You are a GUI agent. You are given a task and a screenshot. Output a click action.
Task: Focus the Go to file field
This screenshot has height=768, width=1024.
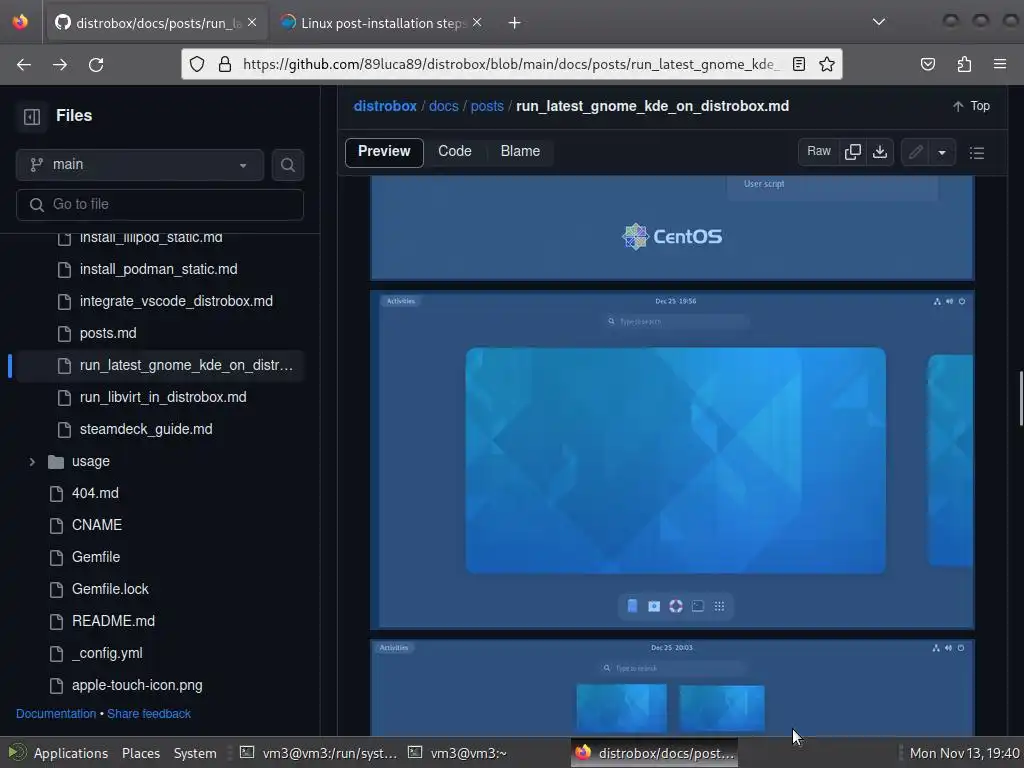click(159, 204)
